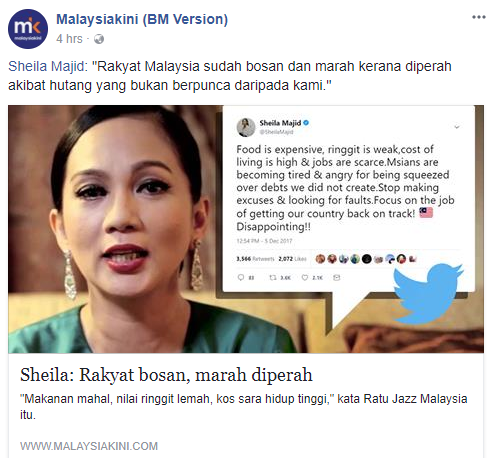
Task: Click the WWW.MALAYSIAKINI.COM source link
Action: (x=89, y=446)
